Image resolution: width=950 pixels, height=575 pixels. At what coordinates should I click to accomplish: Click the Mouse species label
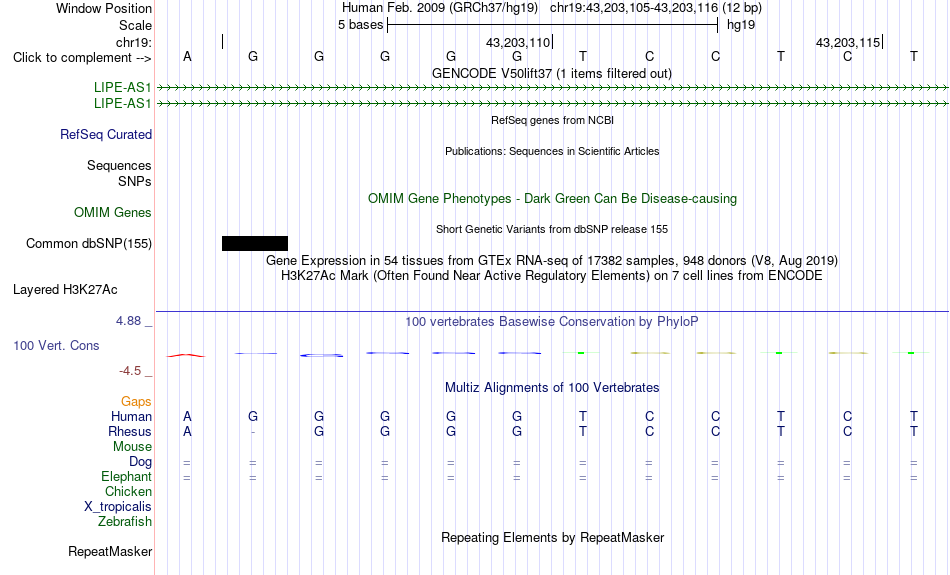[132, 447]
